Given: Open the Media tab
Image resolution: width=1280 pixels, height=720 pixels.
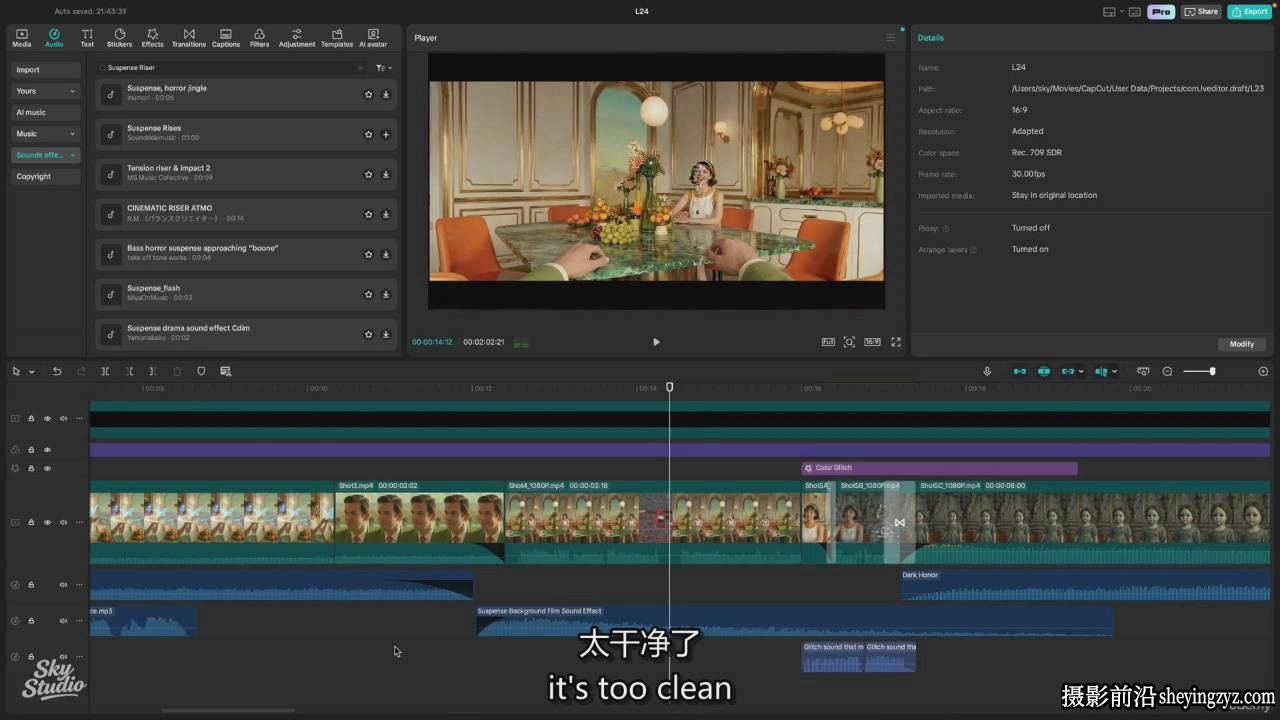Looking at the screenshot, I should pyautogui.click(x=21, y=38).
